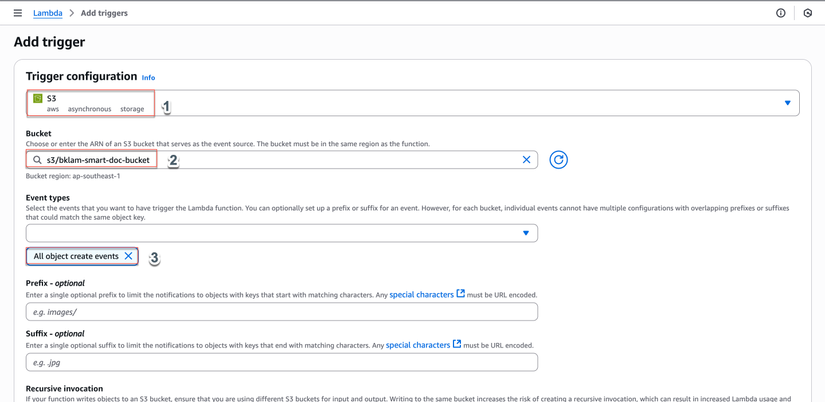Click the external link icon under Prefix
This screenshot has height=402, width=825.
[x=460, y=294]
